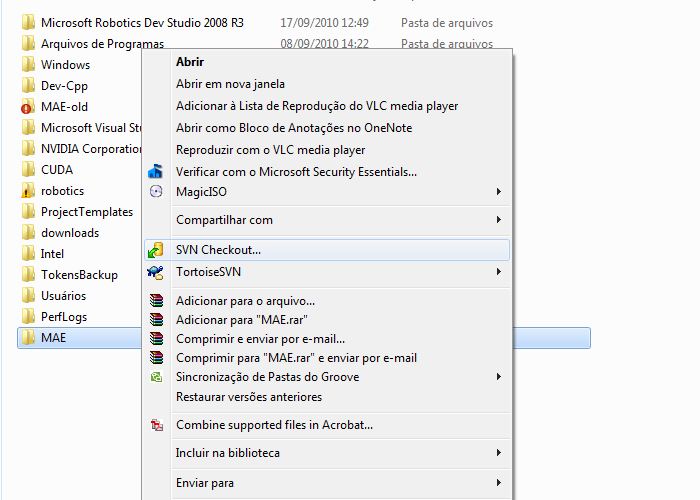
Task: Click the date 17/09/2010 12:49
Action: (325, 23)
